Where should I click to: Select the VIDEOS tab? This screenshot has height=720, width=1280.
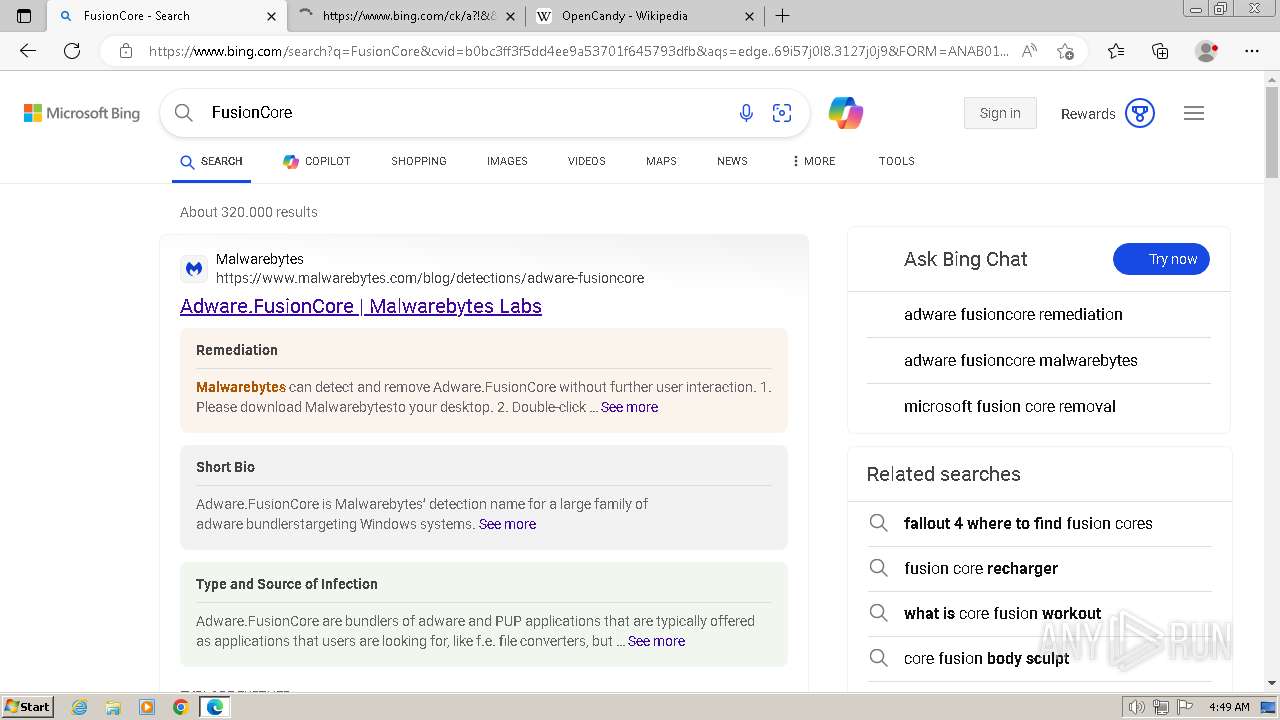[x=587, y=161]
